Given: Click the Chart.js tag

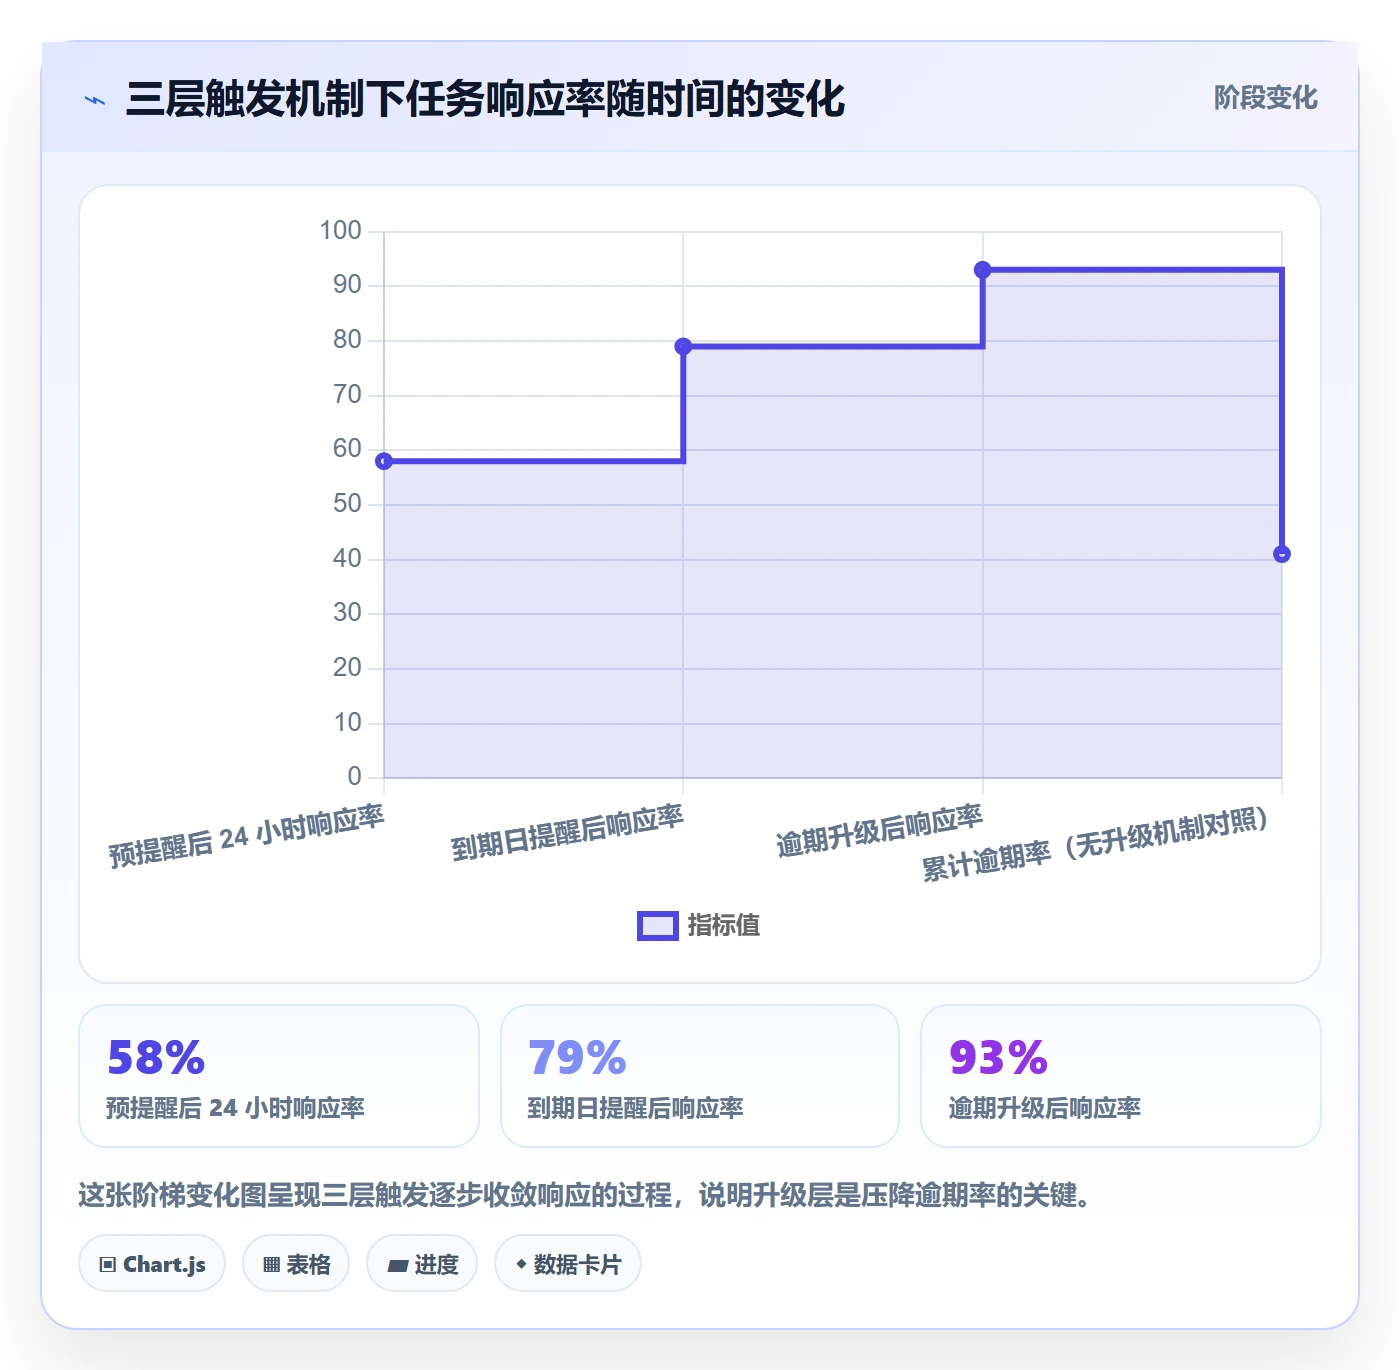Looking at the screenshot, I should click(x=152, y=1264).
